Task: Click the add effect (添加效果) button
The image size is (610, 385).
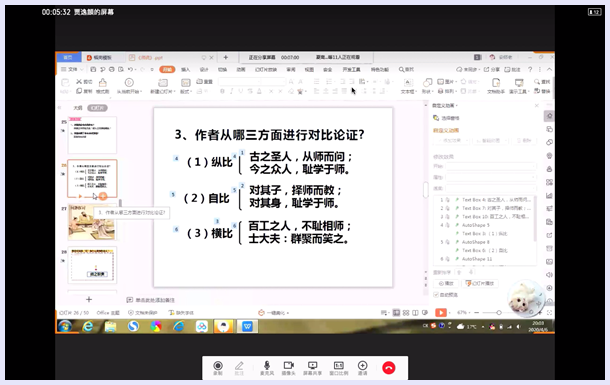Action: click(x=451, y=140)
